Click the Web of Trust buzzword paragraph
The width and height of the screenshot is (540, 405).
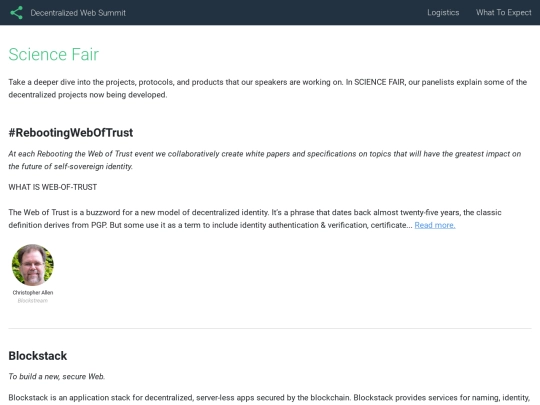255,219
